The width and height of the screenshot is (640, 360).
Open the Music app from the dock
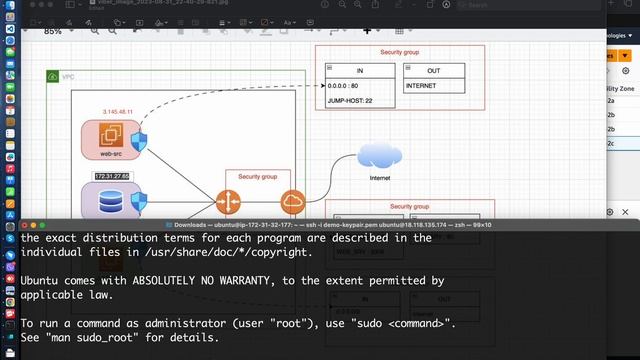point(10,169)
